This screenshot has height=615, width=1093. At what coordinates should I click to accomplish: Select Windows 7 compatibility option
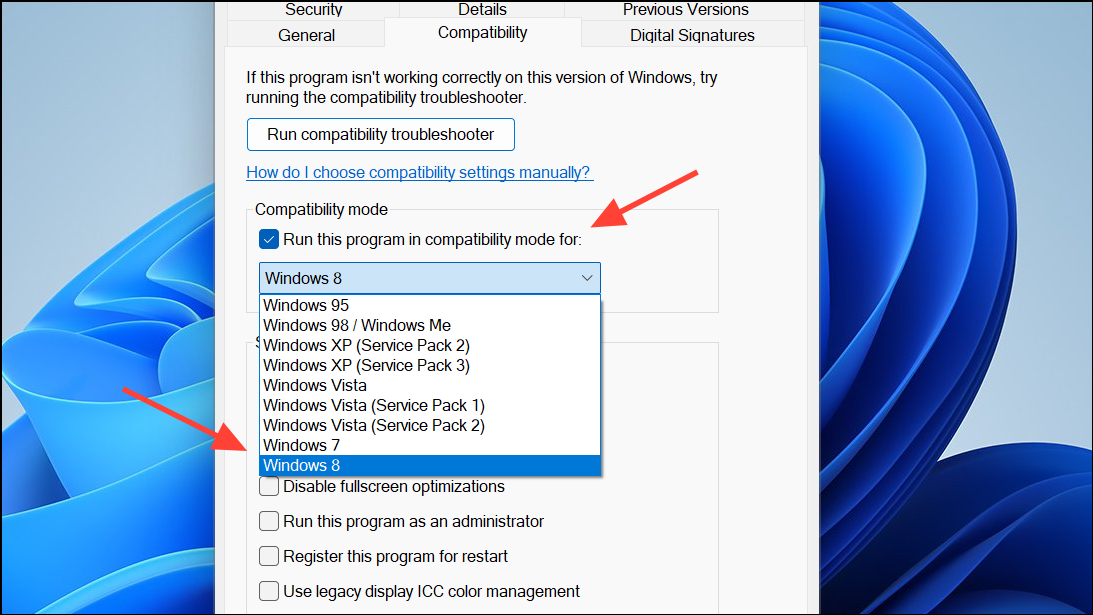point(302,445)
